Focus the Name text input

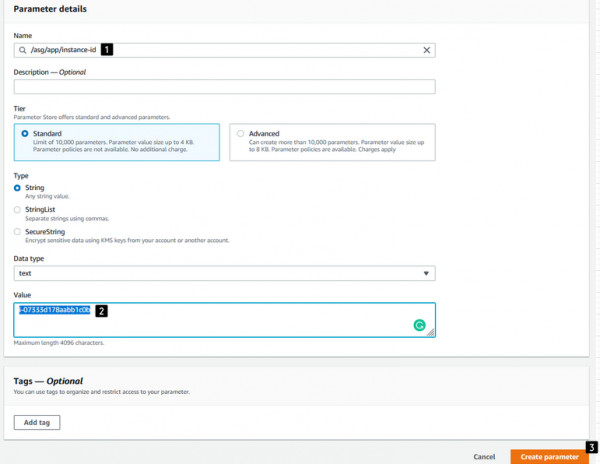[x=250, y=49]
